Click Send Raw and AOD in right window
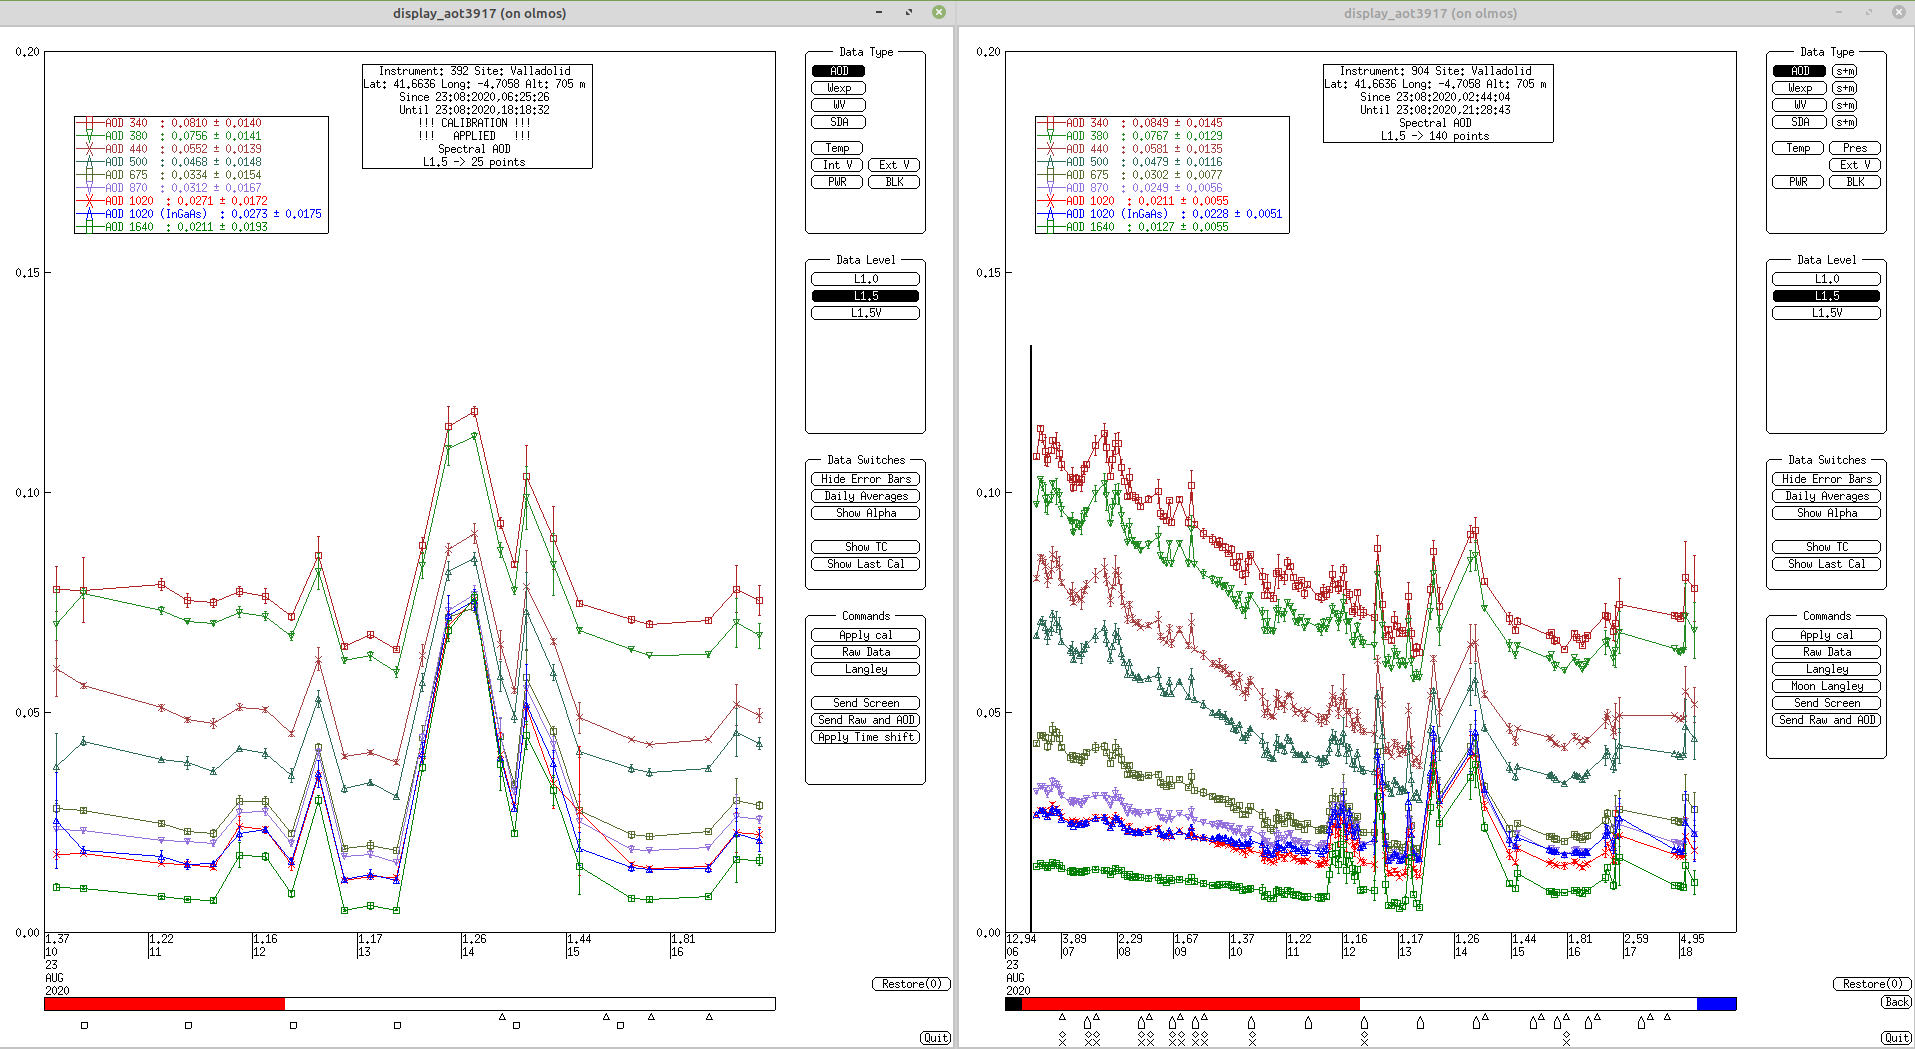 point(1826,720)
